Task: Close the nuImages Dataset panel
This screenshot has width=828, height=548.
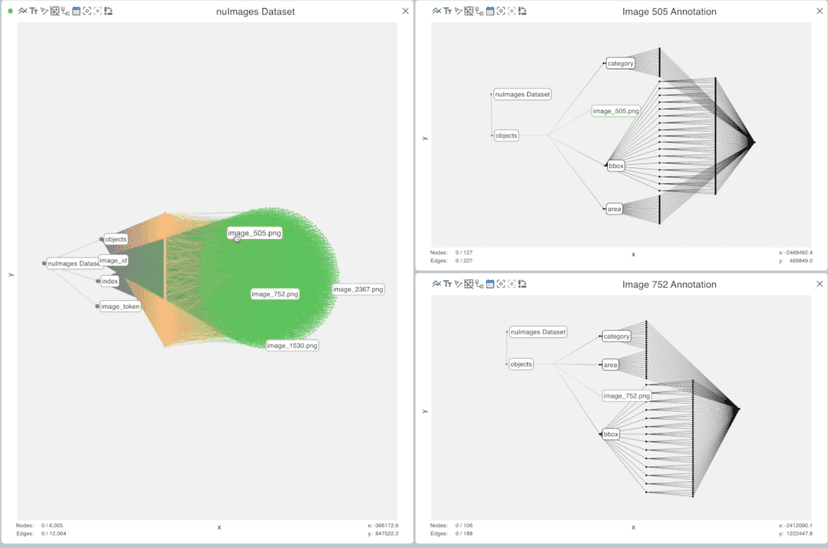Action: tap(405, 11)
